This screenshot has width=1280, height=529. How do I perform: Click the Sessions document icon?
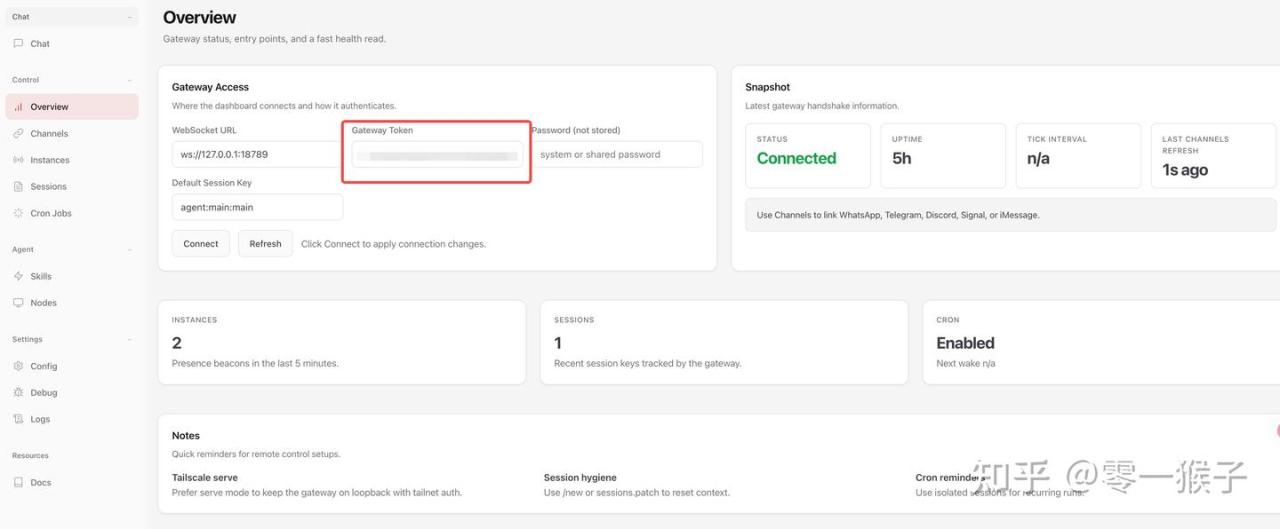pyautogui.click(x=18, y=187)
